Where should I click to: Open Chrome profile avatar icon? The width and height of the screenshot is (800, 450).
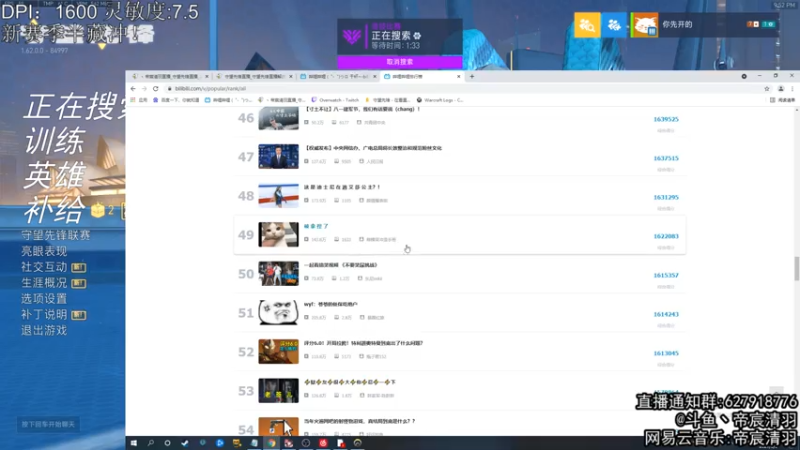(x=781, y=89)
